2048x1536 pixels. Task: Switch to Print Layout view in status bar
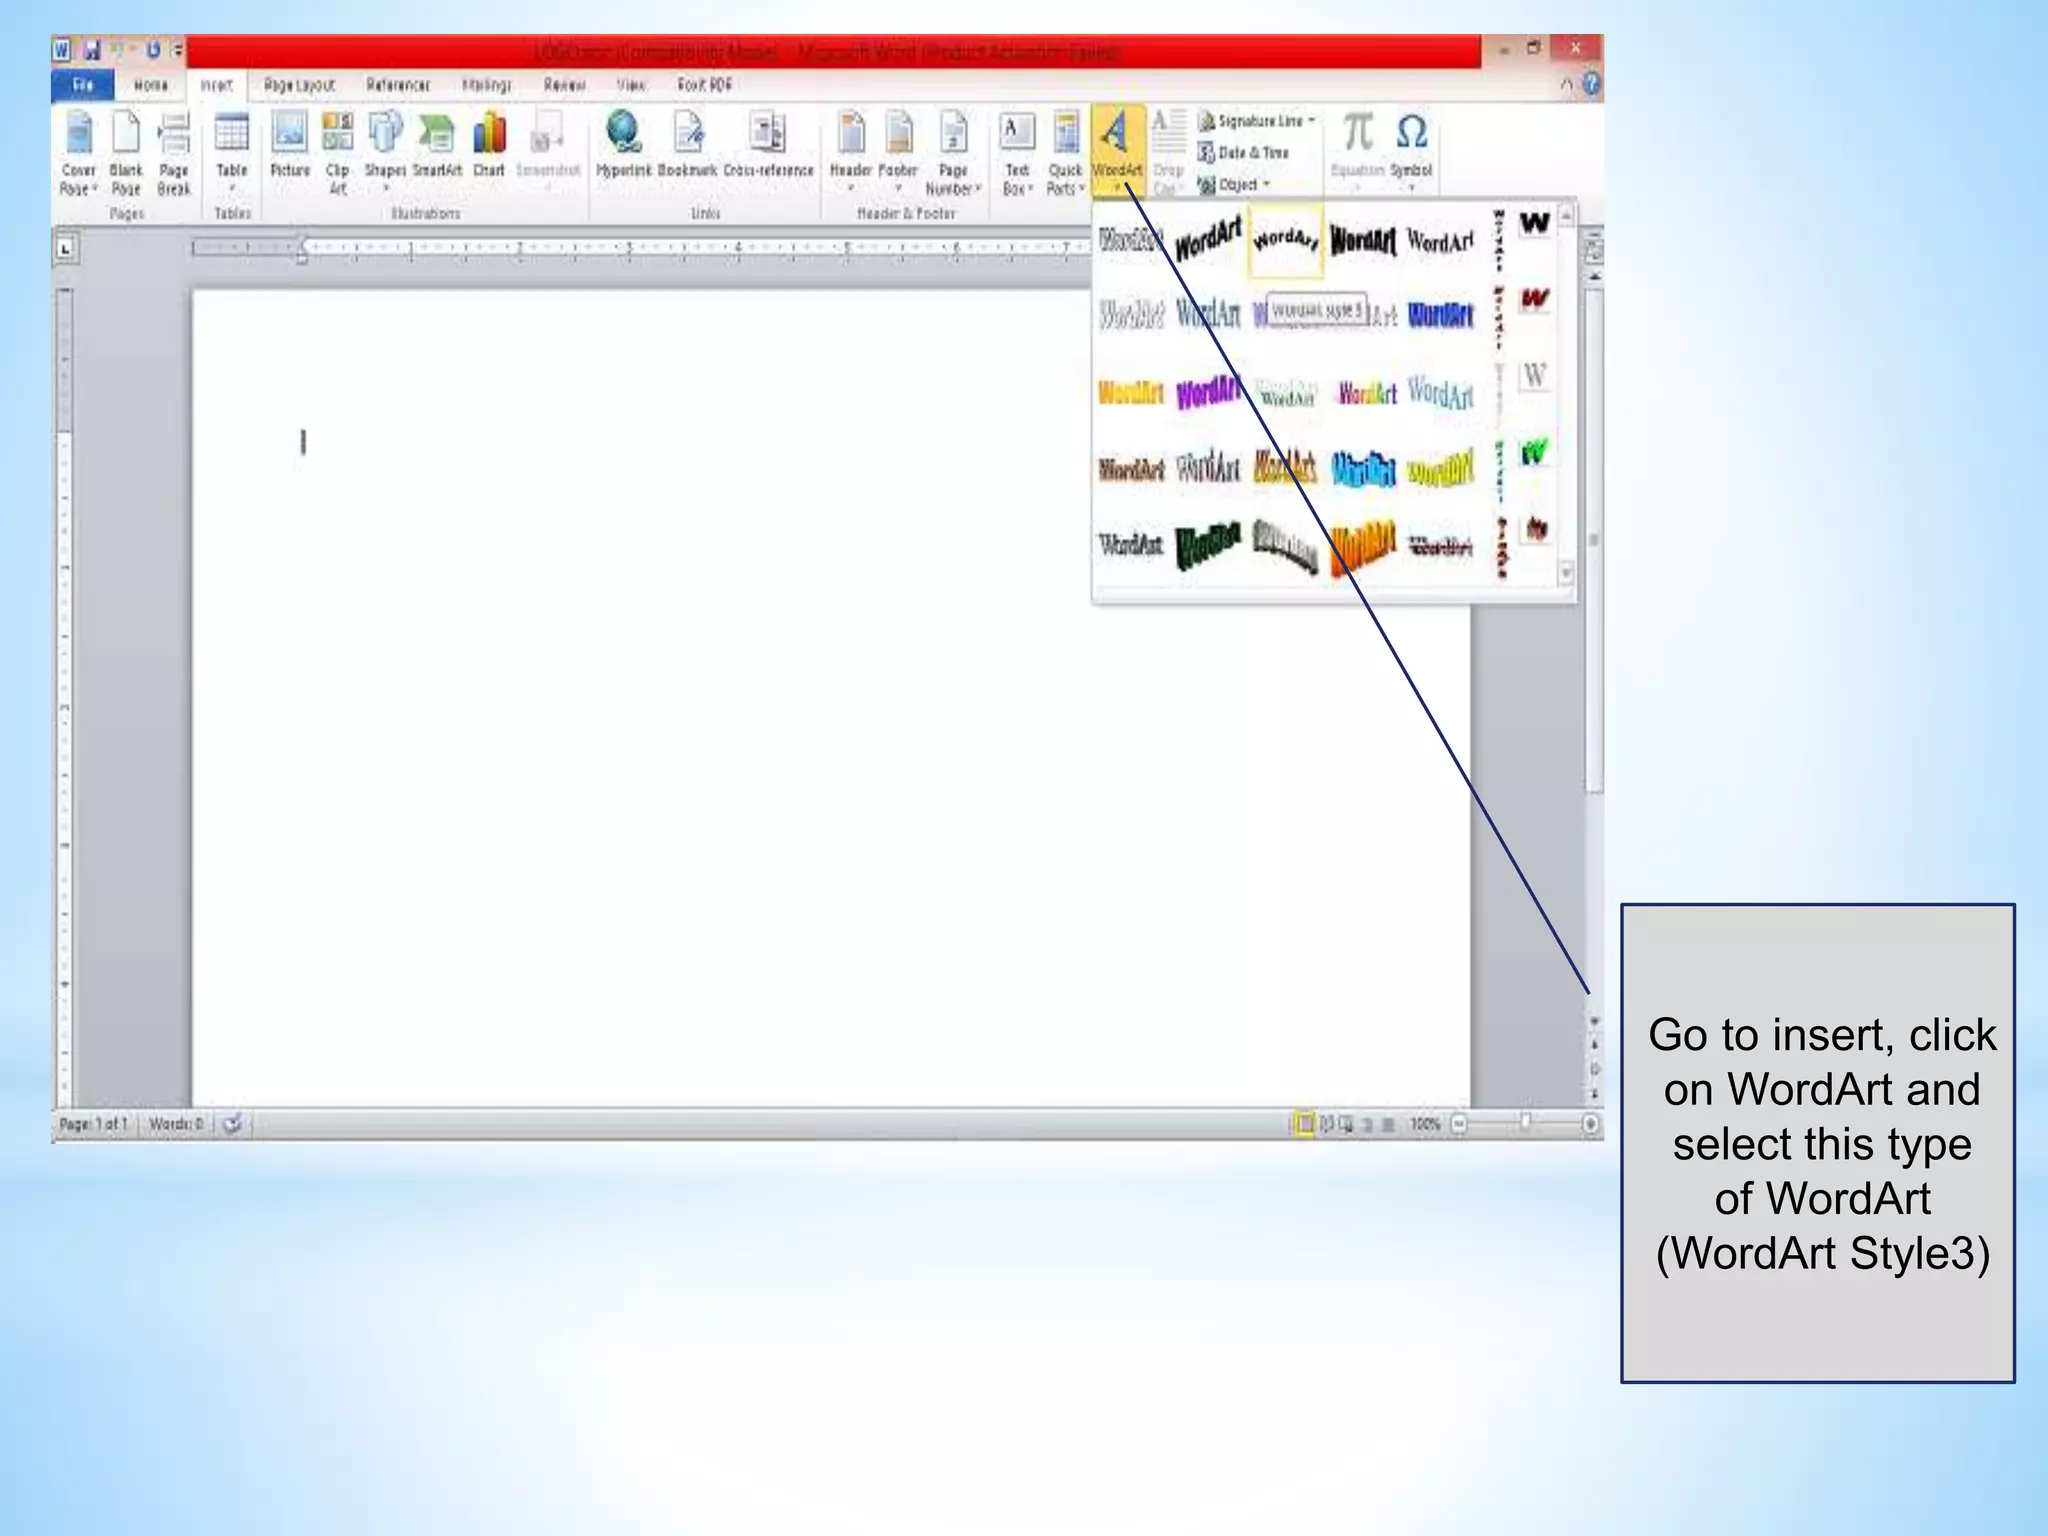tap(1304, 1124)
